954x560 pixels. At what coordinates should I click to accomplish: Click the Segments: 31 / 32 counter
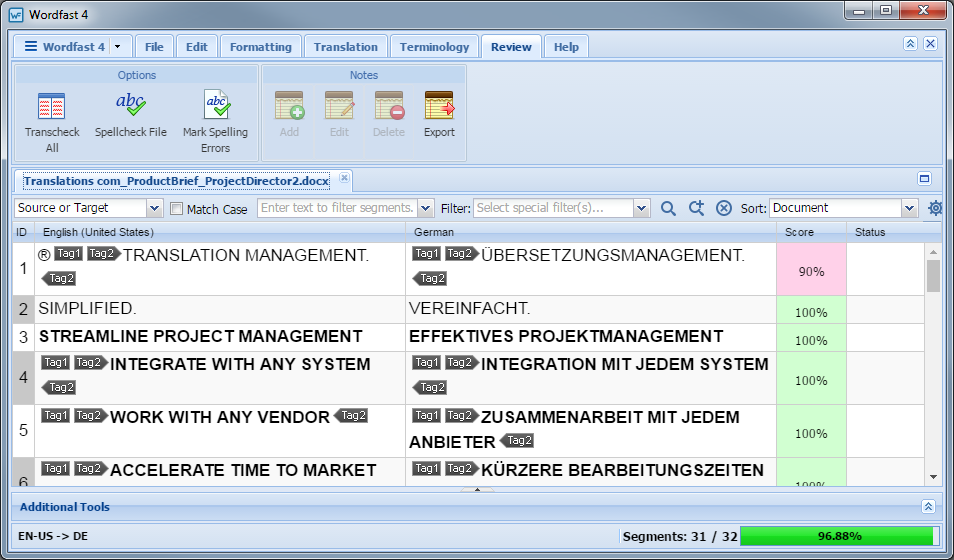click(680, 536)
